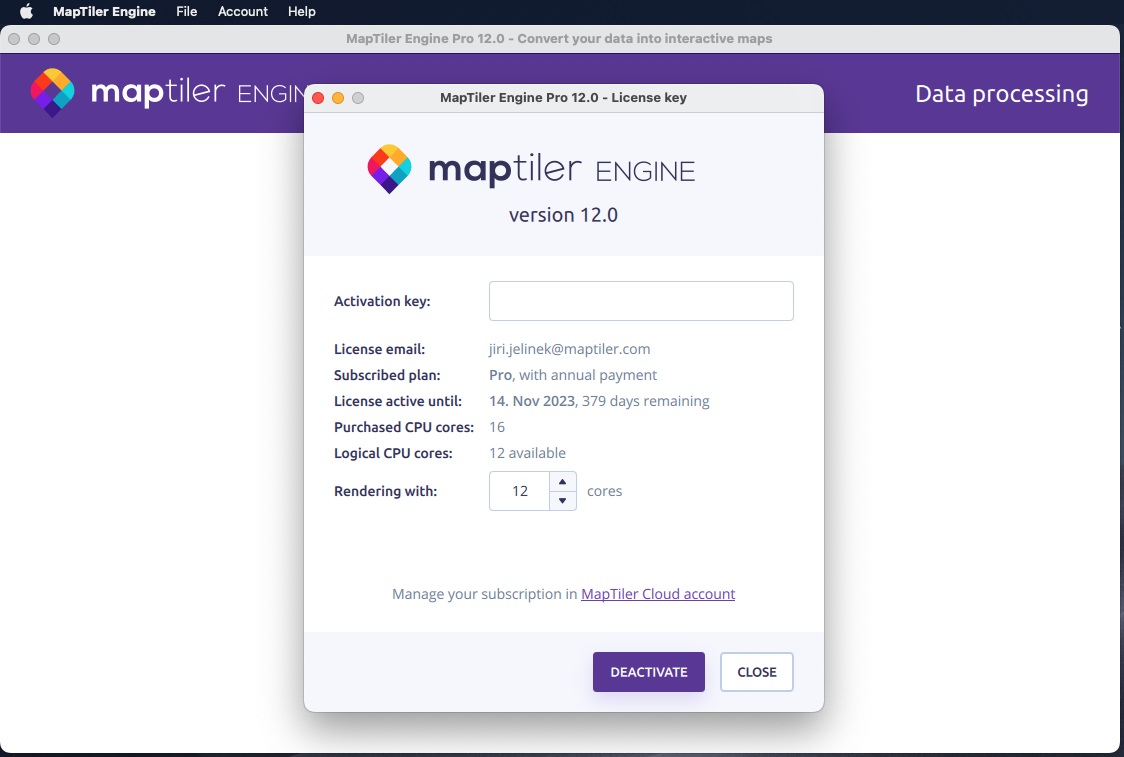1124x757 pixels.
Task: Click the Data processing heading
Action: (x=1001, y=94)
